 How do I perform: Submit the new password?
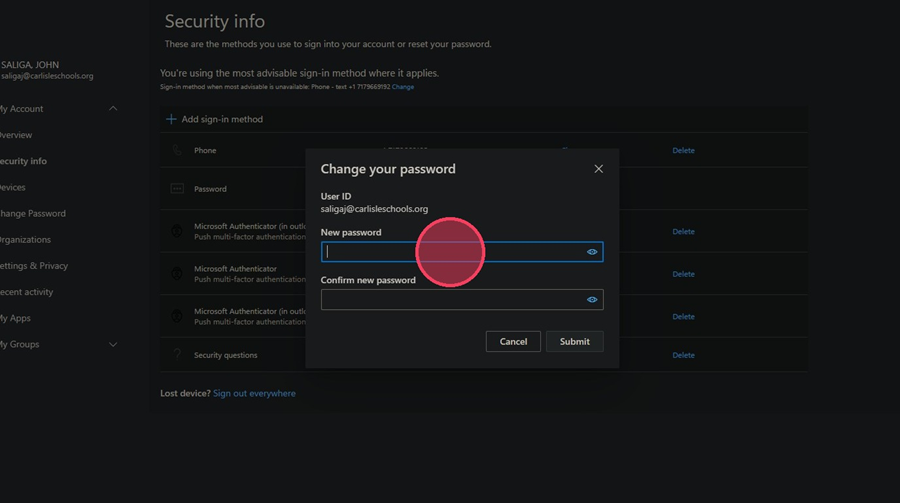575,342
